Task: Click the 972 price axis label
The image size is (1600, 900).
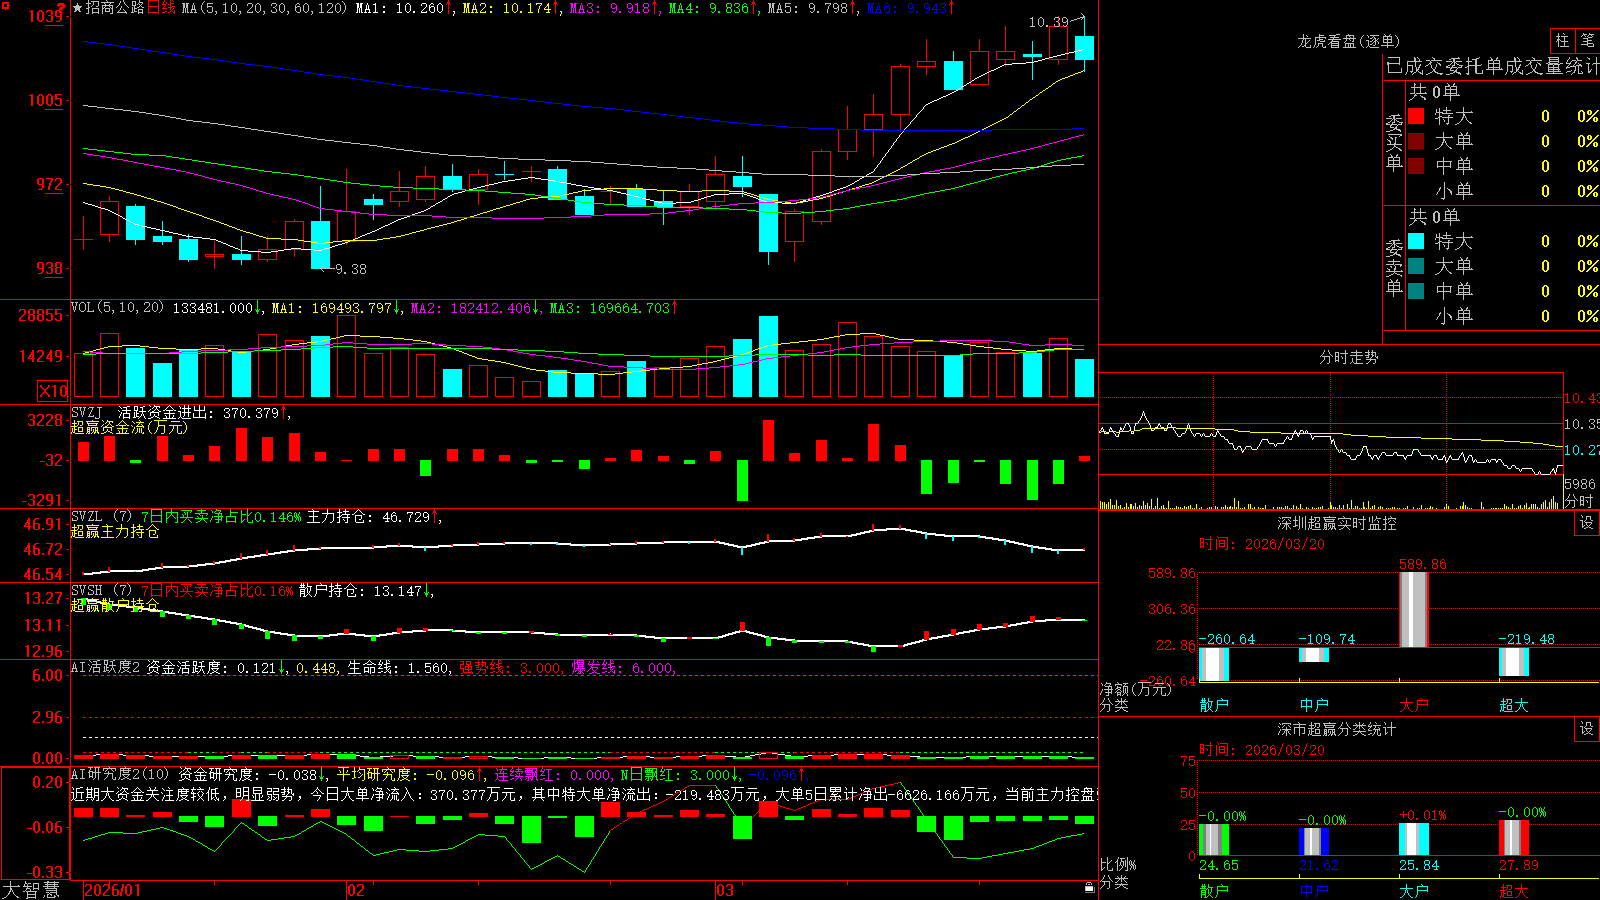Action: pyautogui.click(x=49, y=184)
